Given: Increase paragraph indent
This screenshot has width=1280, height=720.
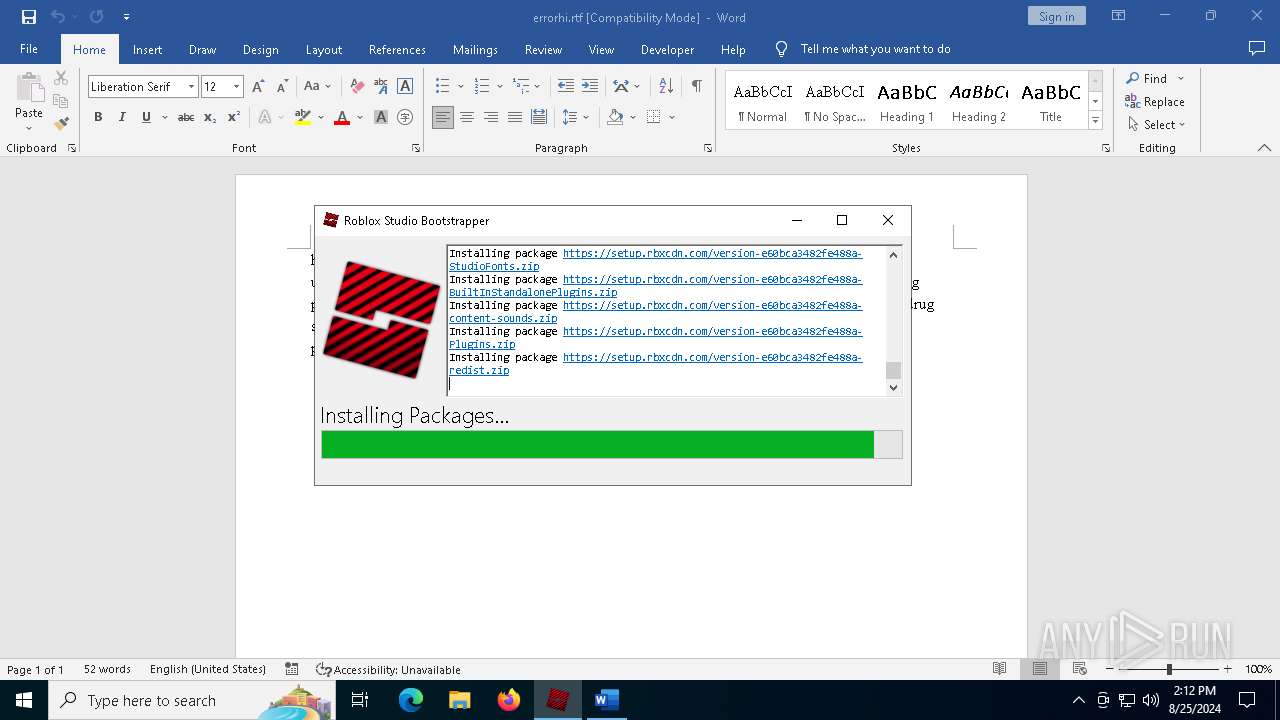Looking at the screenshot, I should (590, 86).
